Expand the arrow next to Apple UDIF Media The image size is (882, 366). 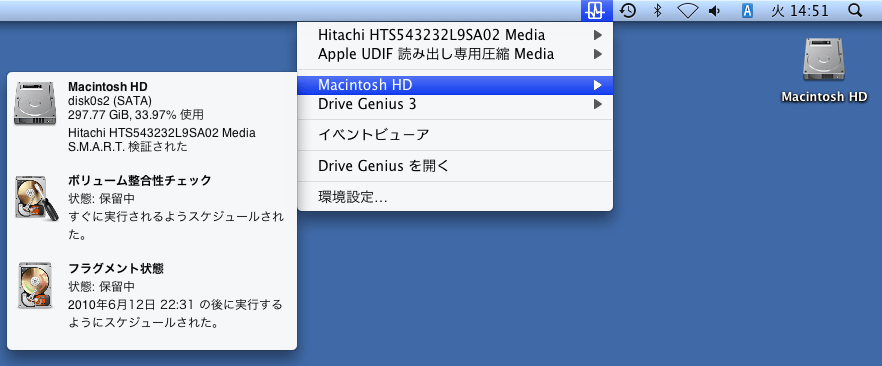pos(597,54)
